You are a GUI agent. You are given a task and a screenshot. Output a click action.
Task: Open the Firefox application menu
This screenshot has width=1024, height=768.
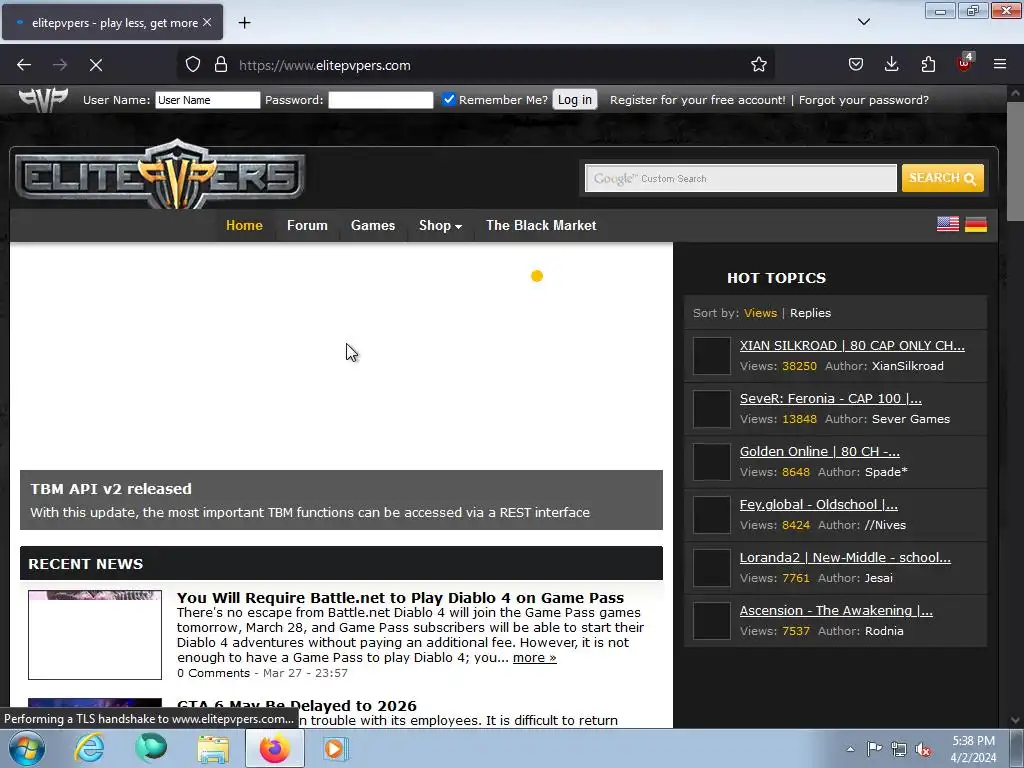point(1000,65)
